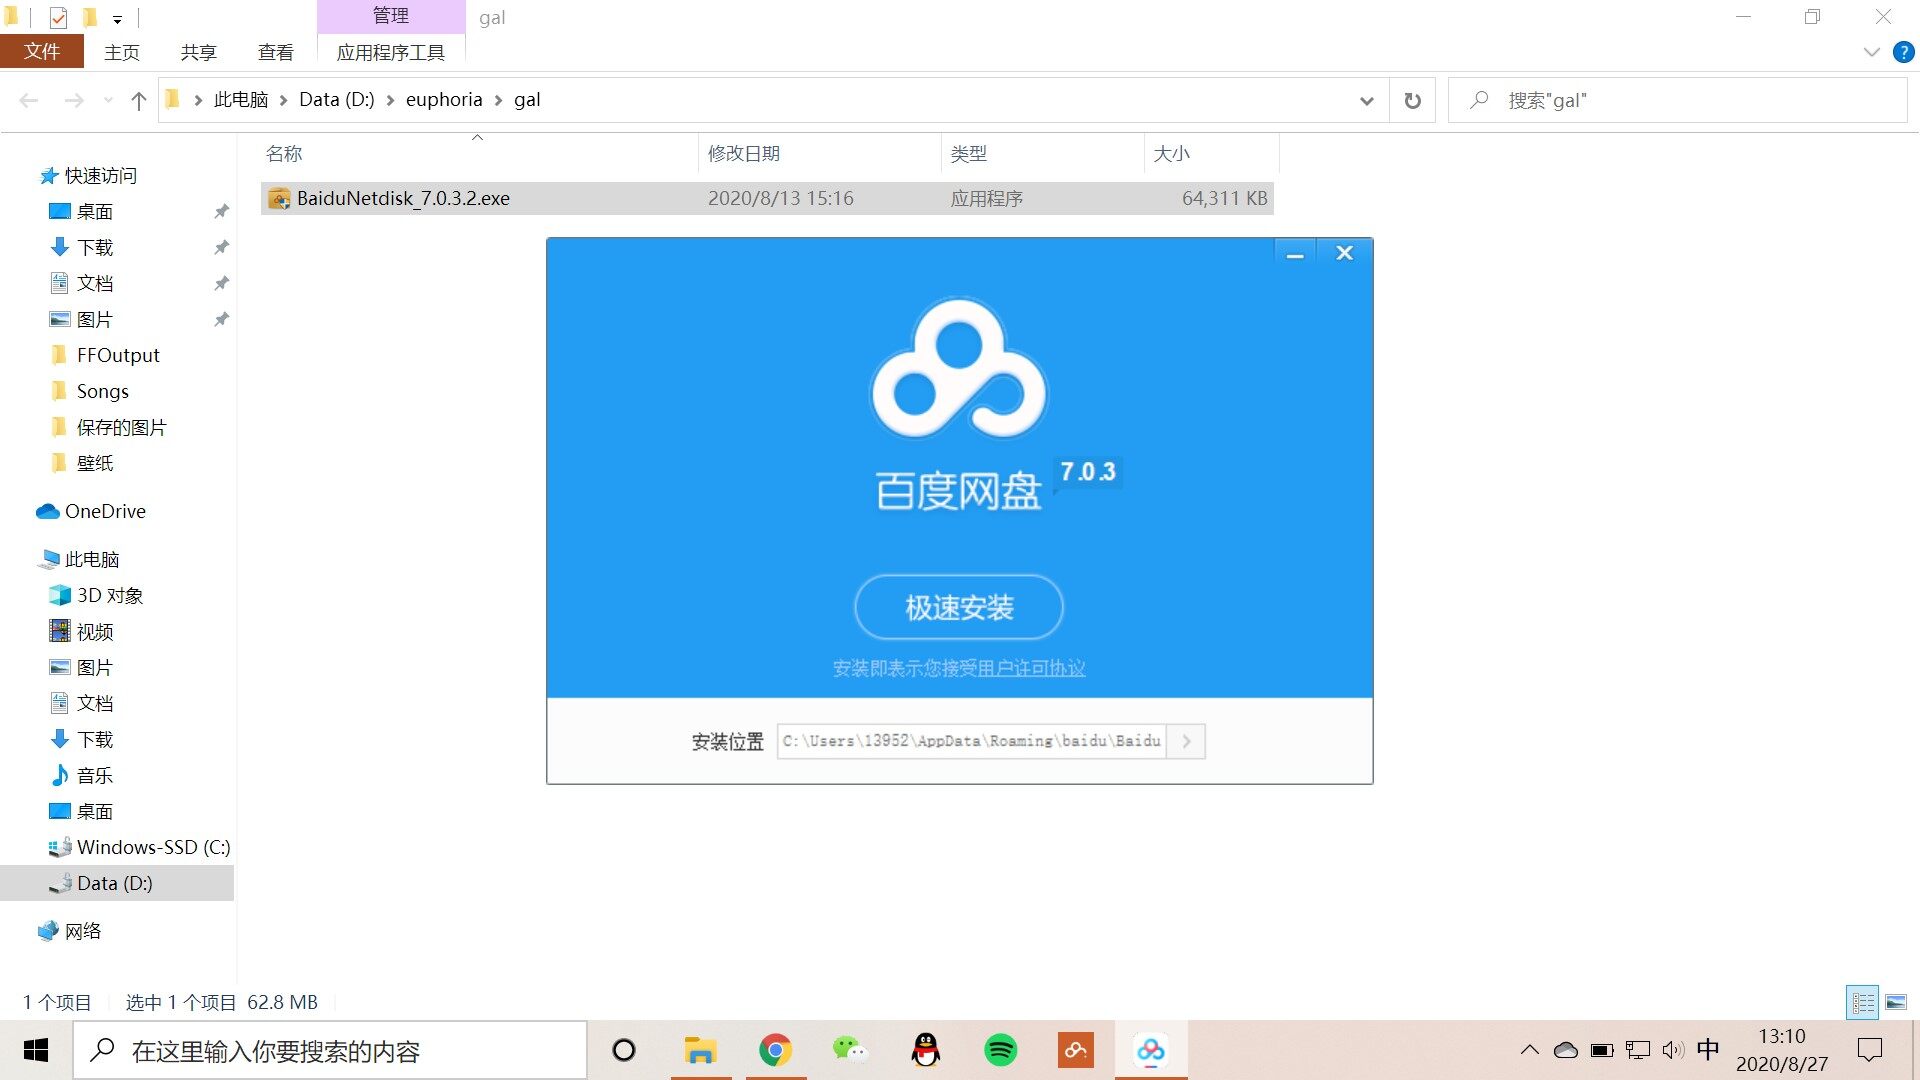Open 音乐 in navigation pane
The image size is (1920, 1080).
[x=94, y=775]
